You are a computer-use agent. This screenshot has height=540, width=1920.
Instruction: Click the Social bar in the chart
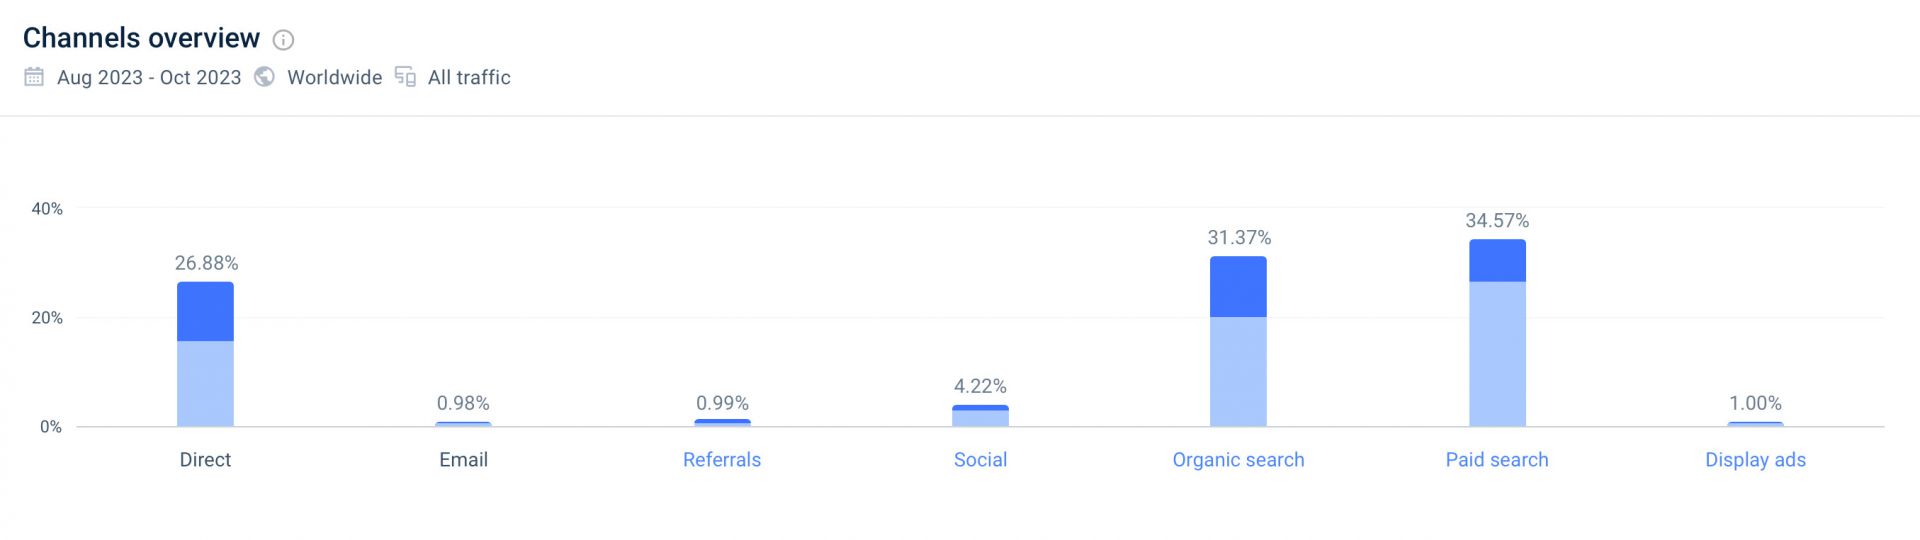tap(980, 416)
